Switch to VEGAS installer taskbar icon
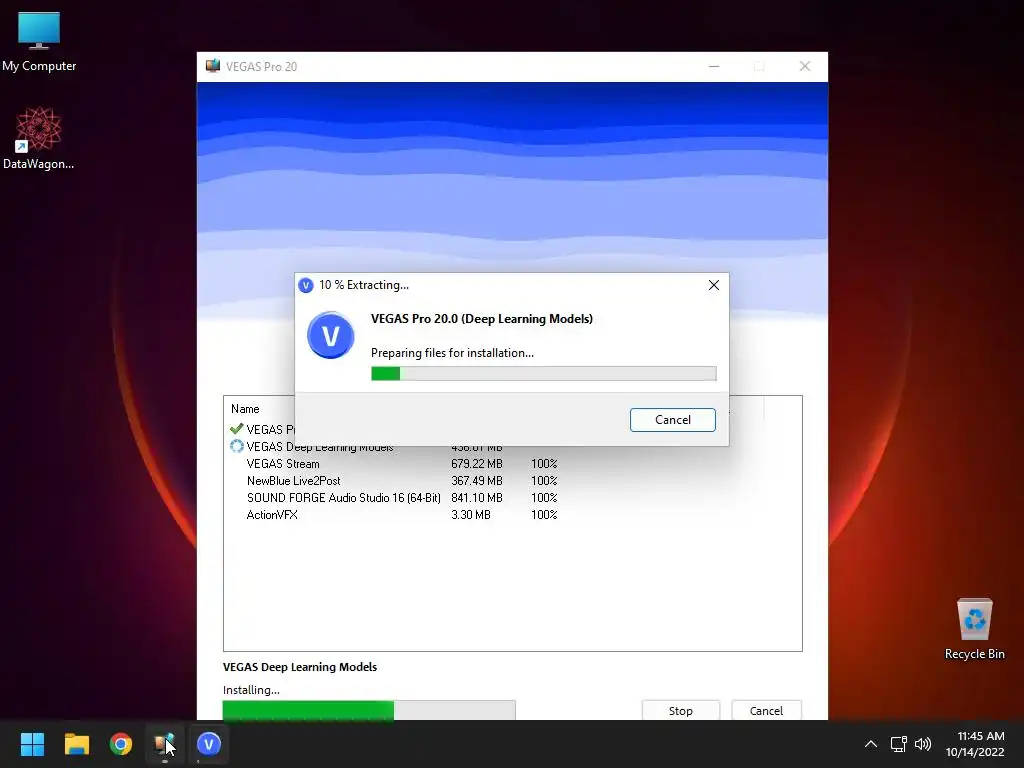Screen dimensions: 1024x768 coord(165,744)
